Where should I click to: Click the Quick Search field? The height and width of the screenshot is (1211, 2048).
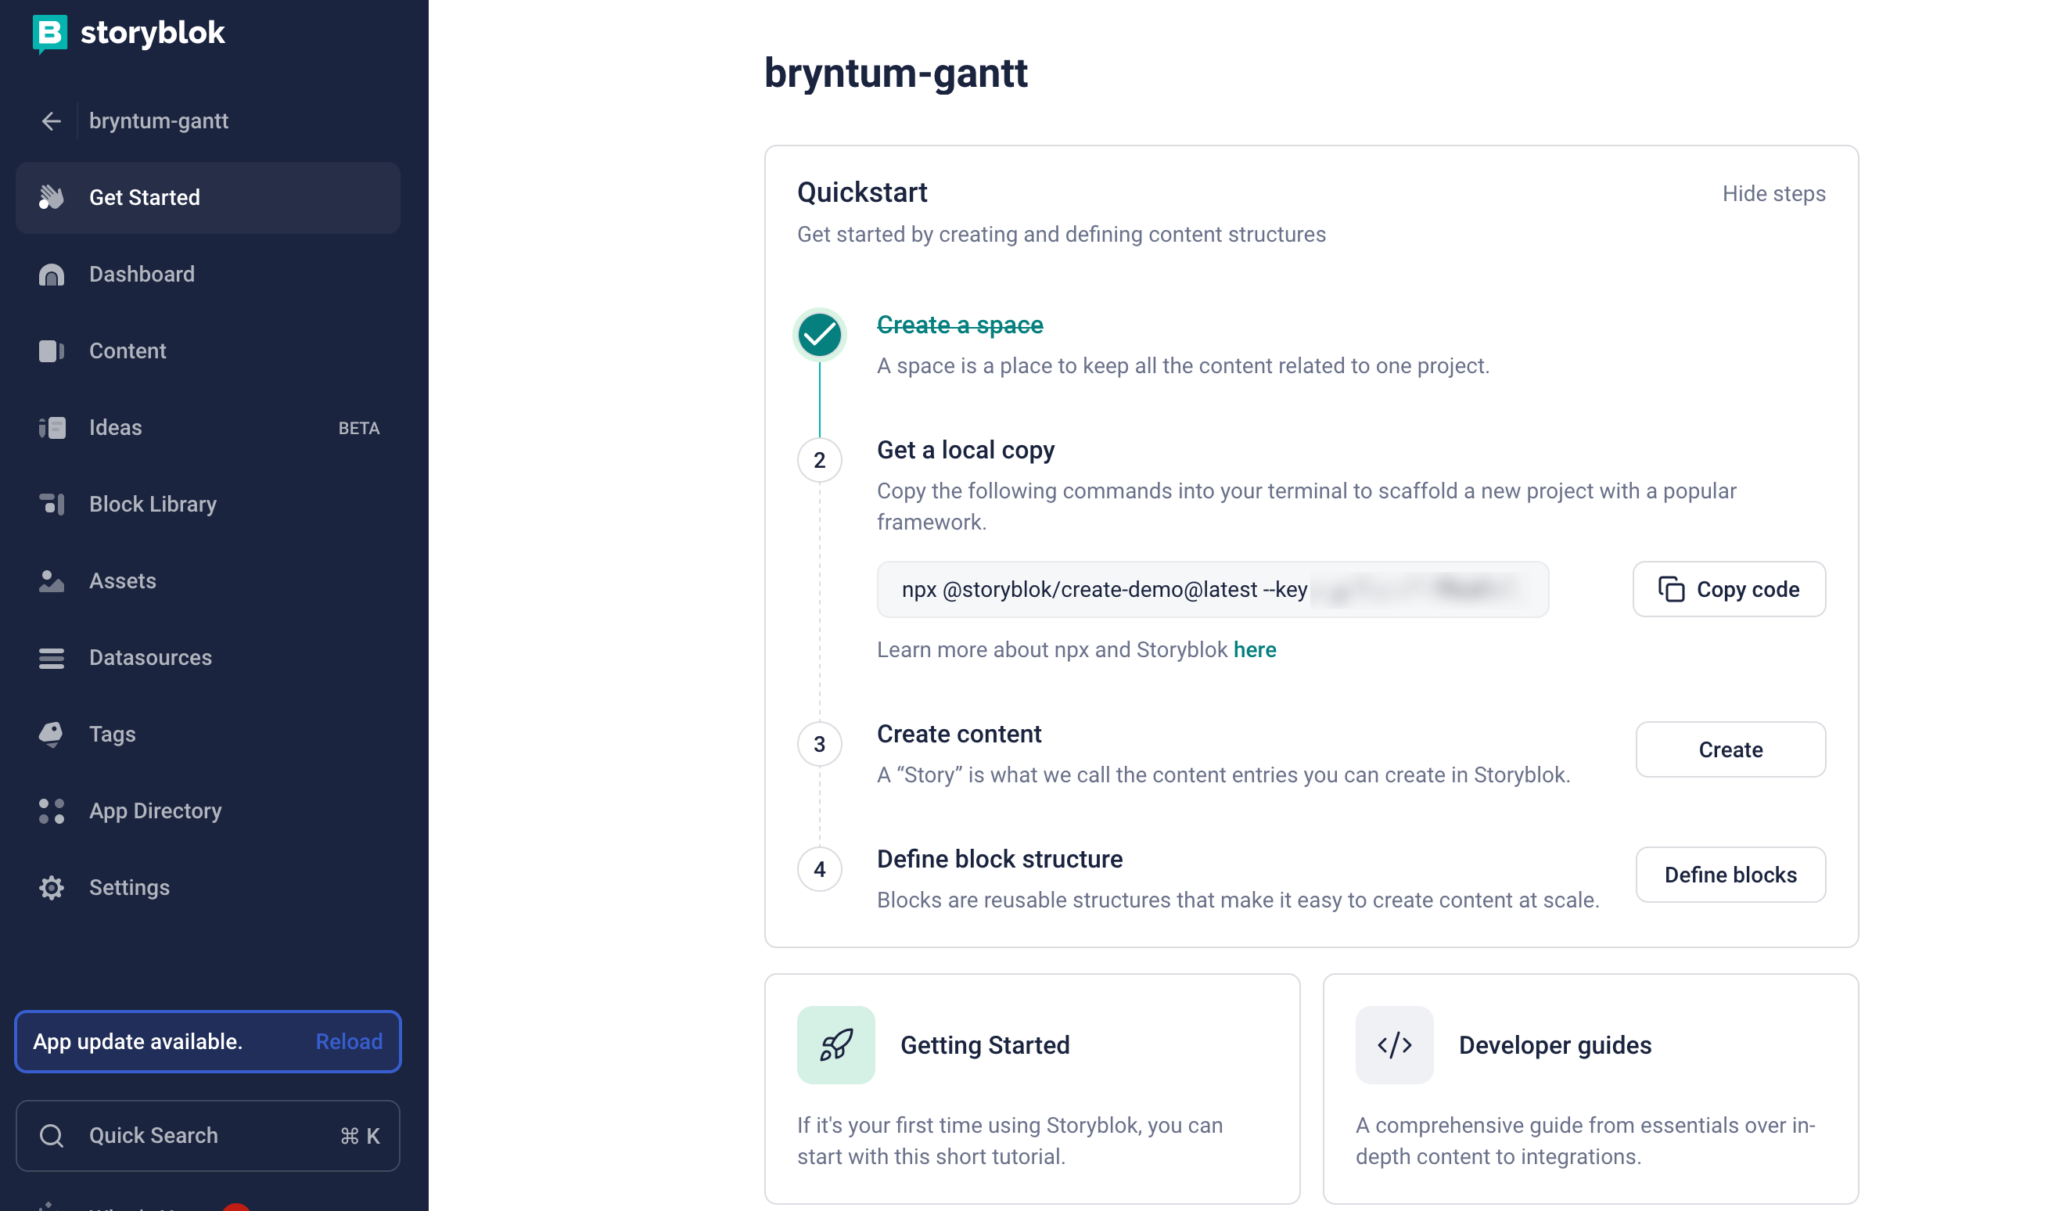208,1136
